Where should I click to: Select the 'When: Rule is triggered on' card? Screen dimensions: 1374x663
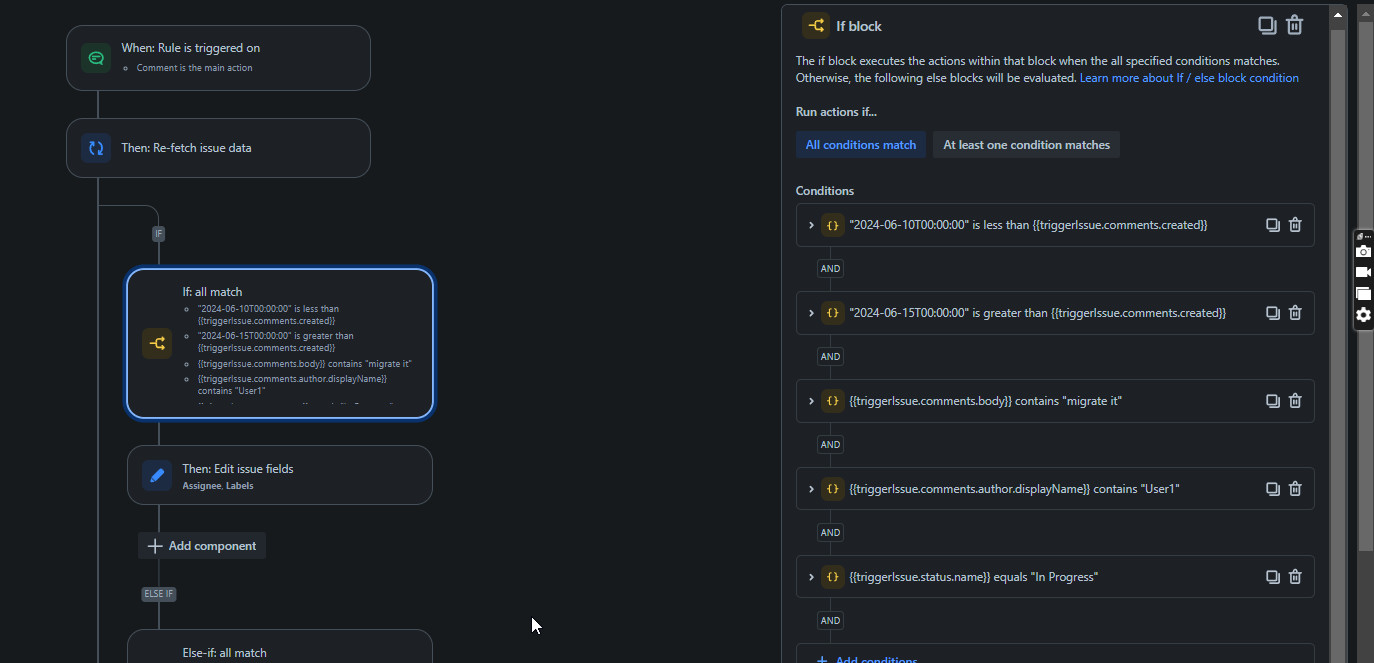pos(218,58)
